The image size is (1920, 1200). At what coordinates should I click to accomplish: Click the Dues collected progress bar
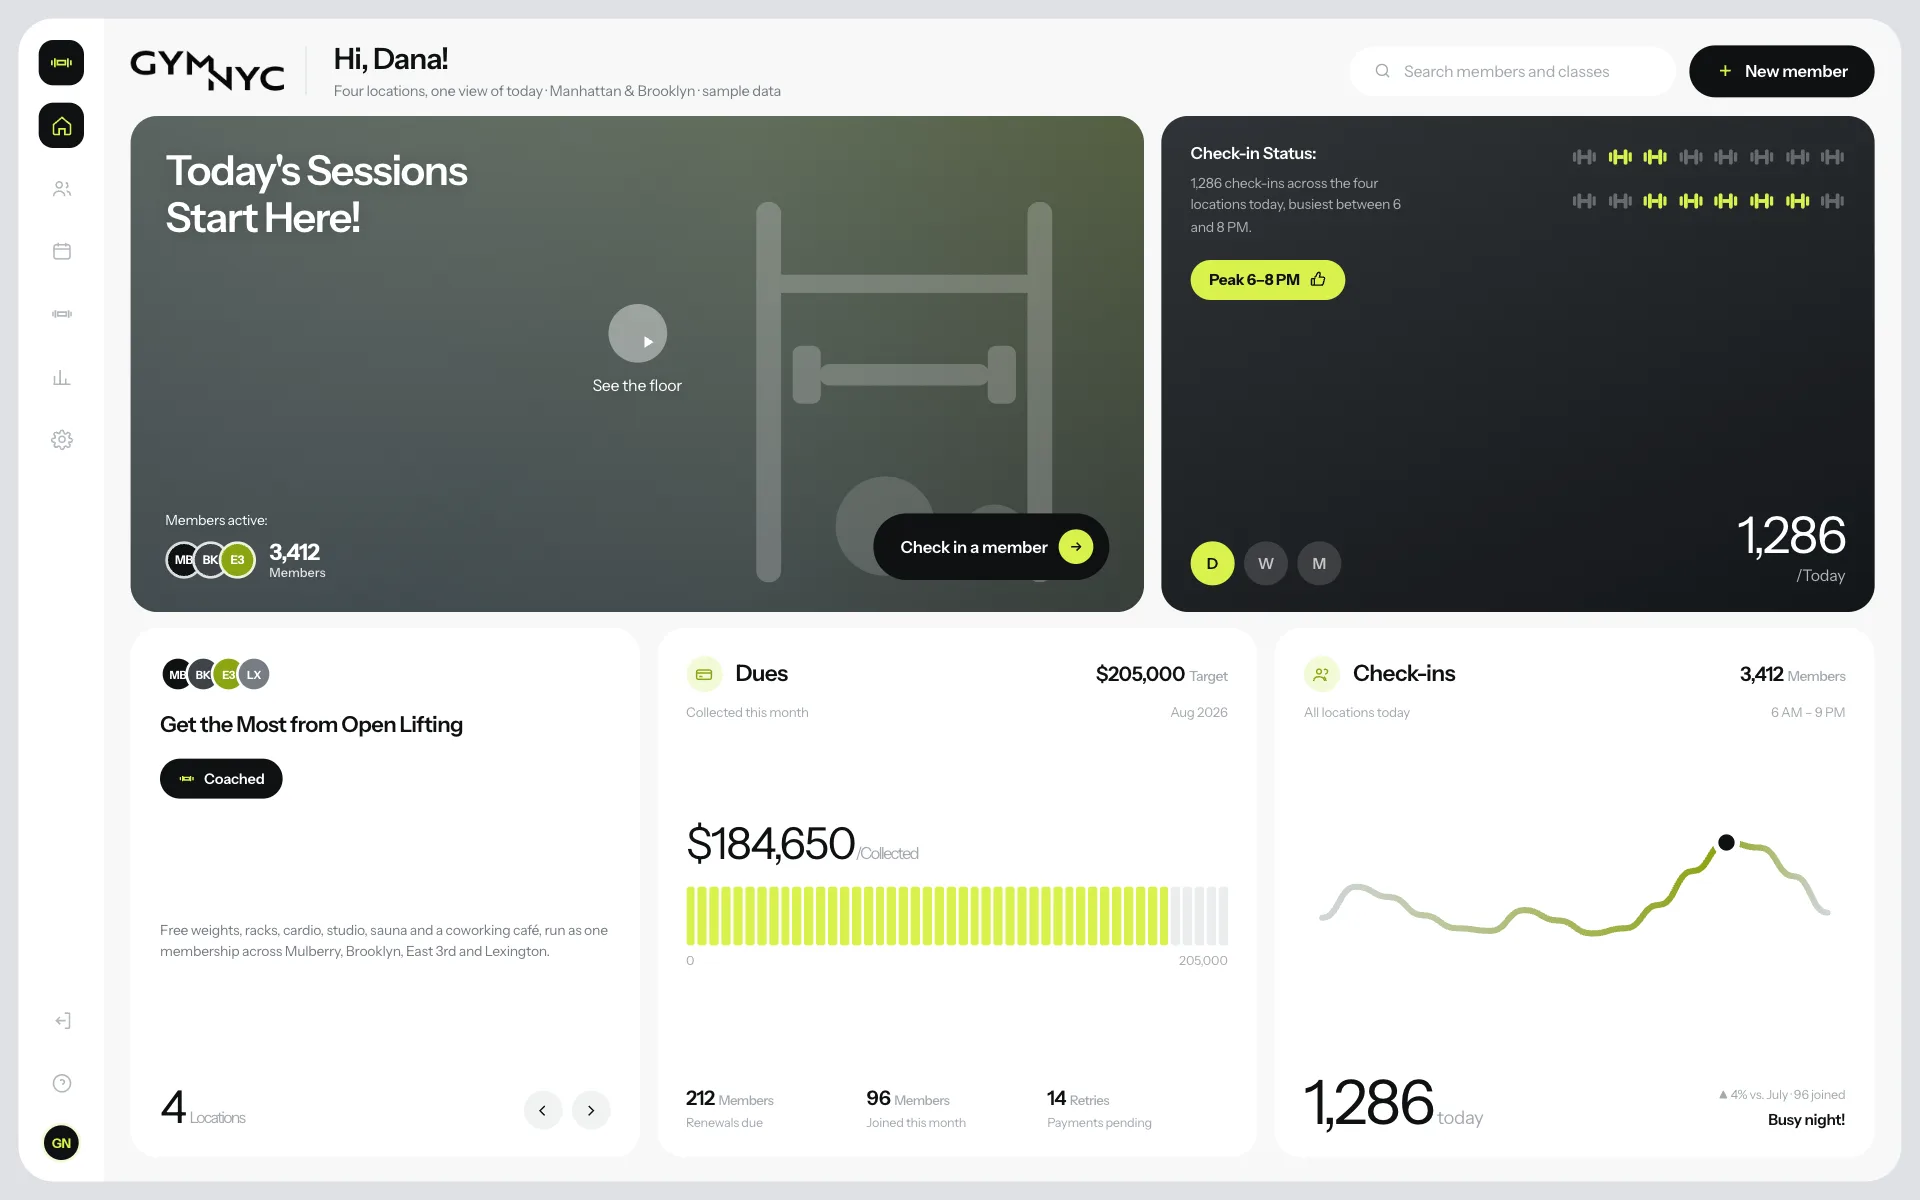pyautogui.click(x=957, y=915)
